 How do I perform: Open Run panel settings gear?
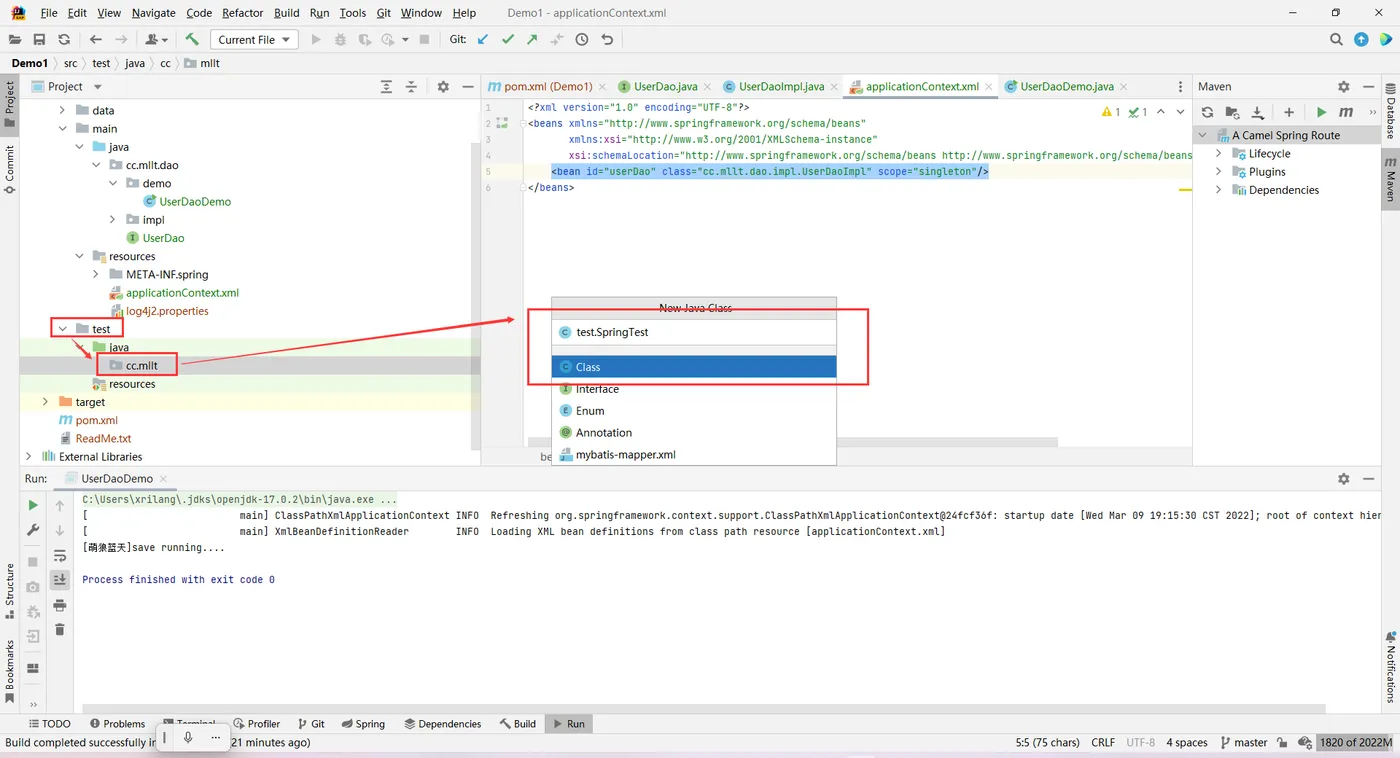click(x=1344, y=479)
